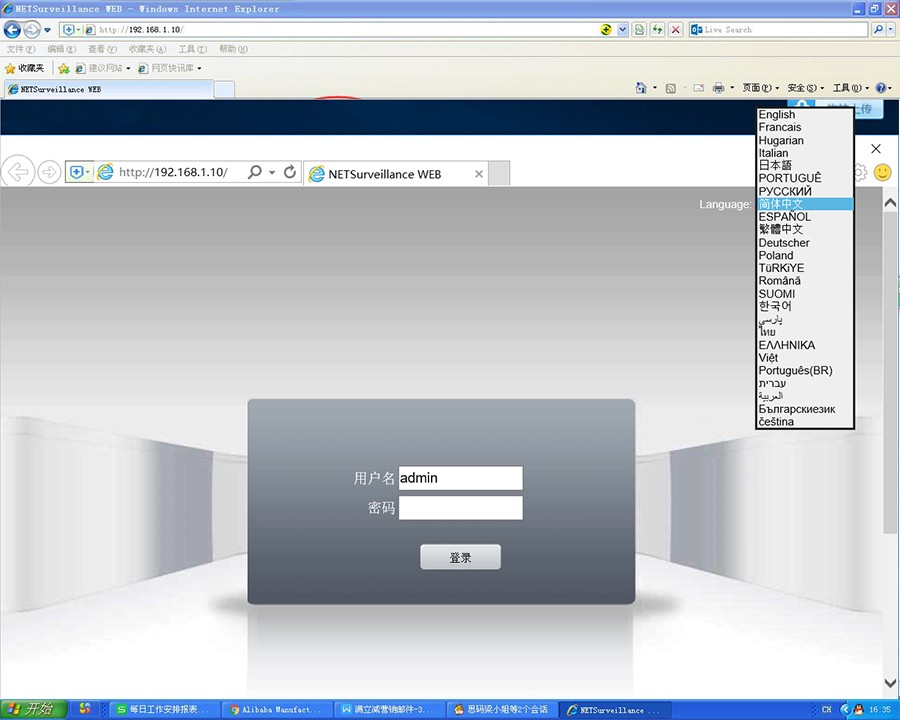
Task: Click the 开始 Start button
Action: pyautogui.click(x=33, y=709)
